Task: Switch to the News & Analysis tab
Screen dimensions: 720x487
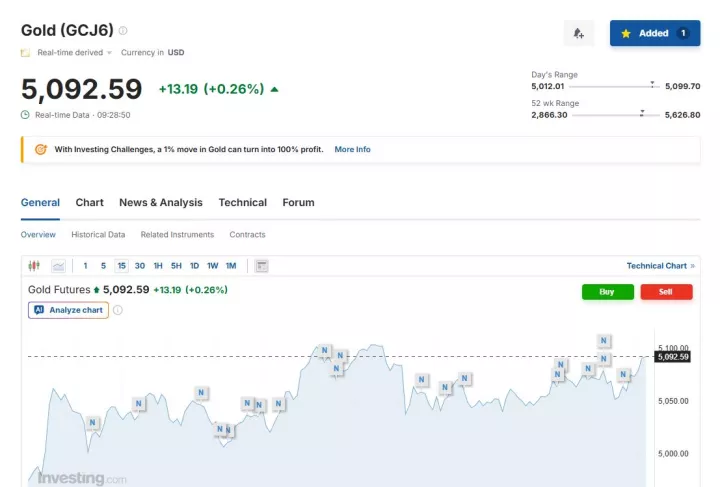Action: (x=160, y=202)
